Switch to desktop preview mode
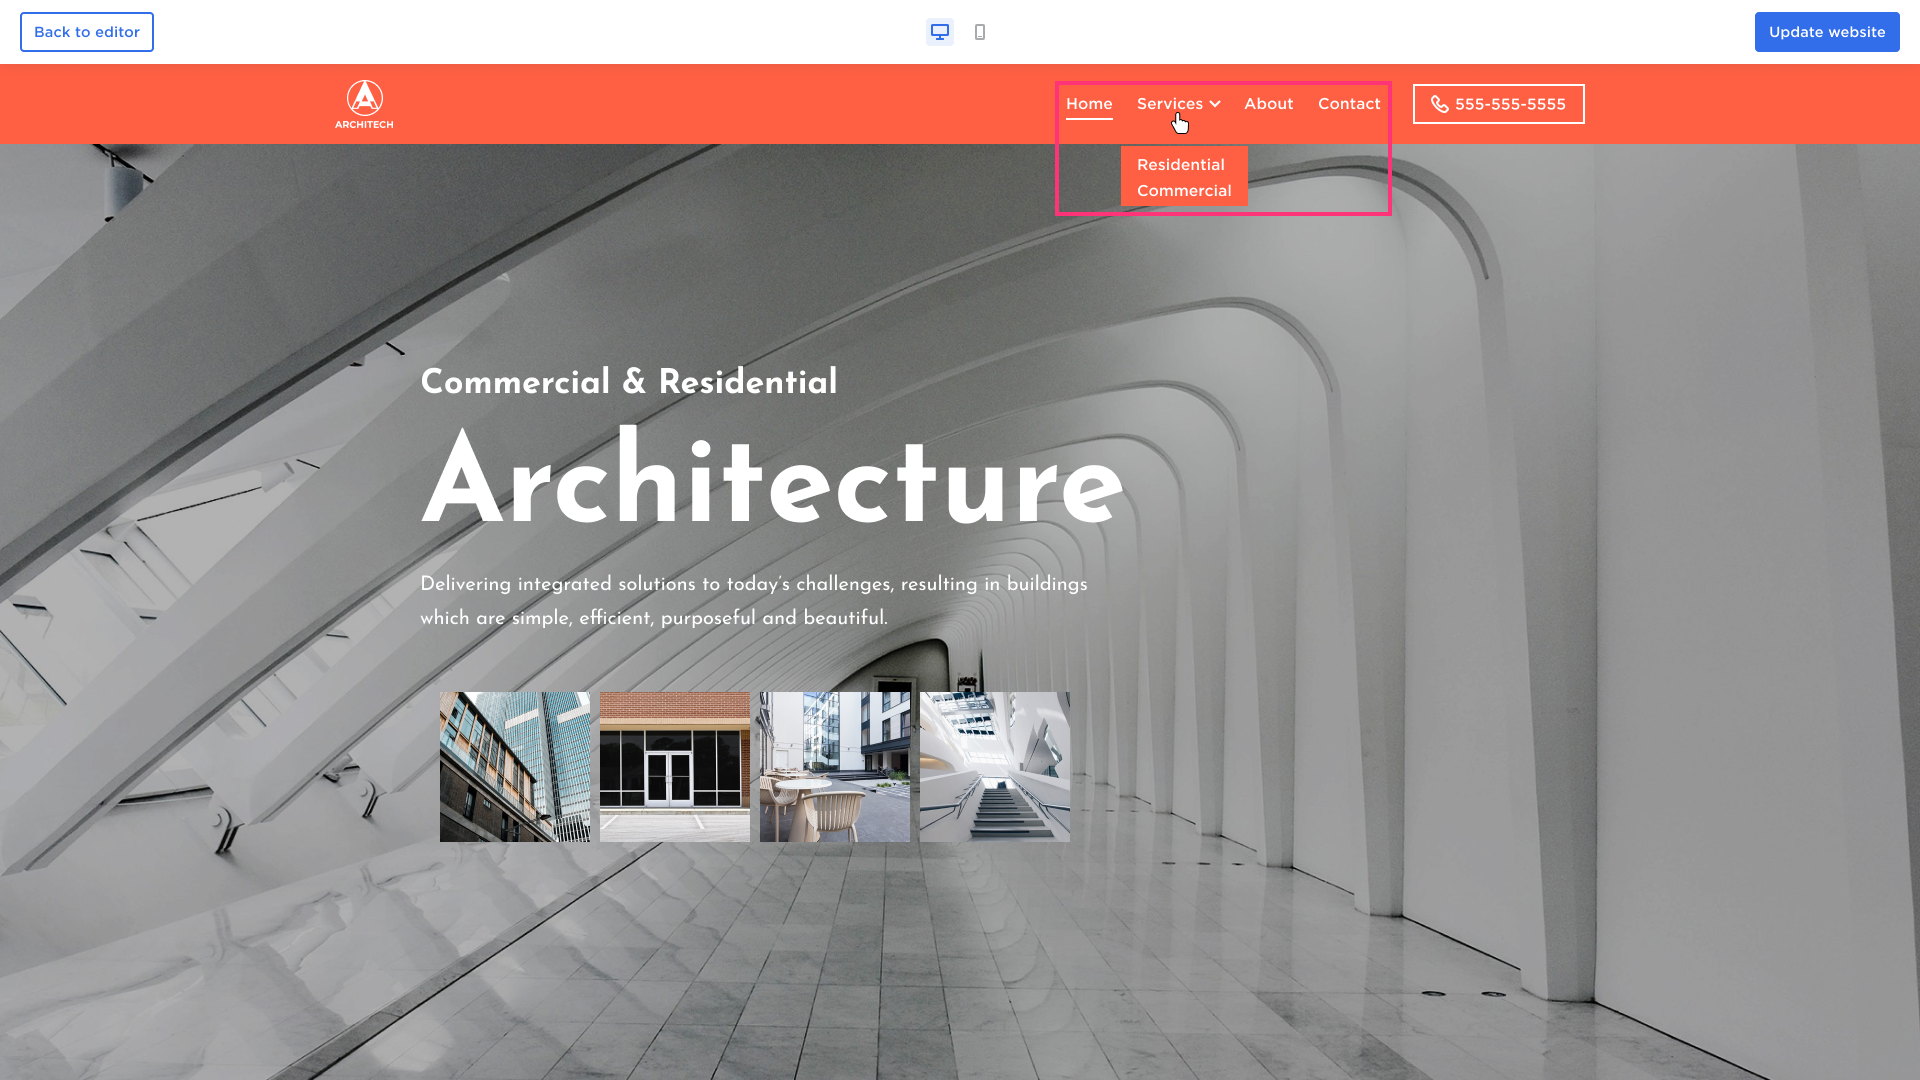The image size is (1920, 1080). tap(939, 32)
